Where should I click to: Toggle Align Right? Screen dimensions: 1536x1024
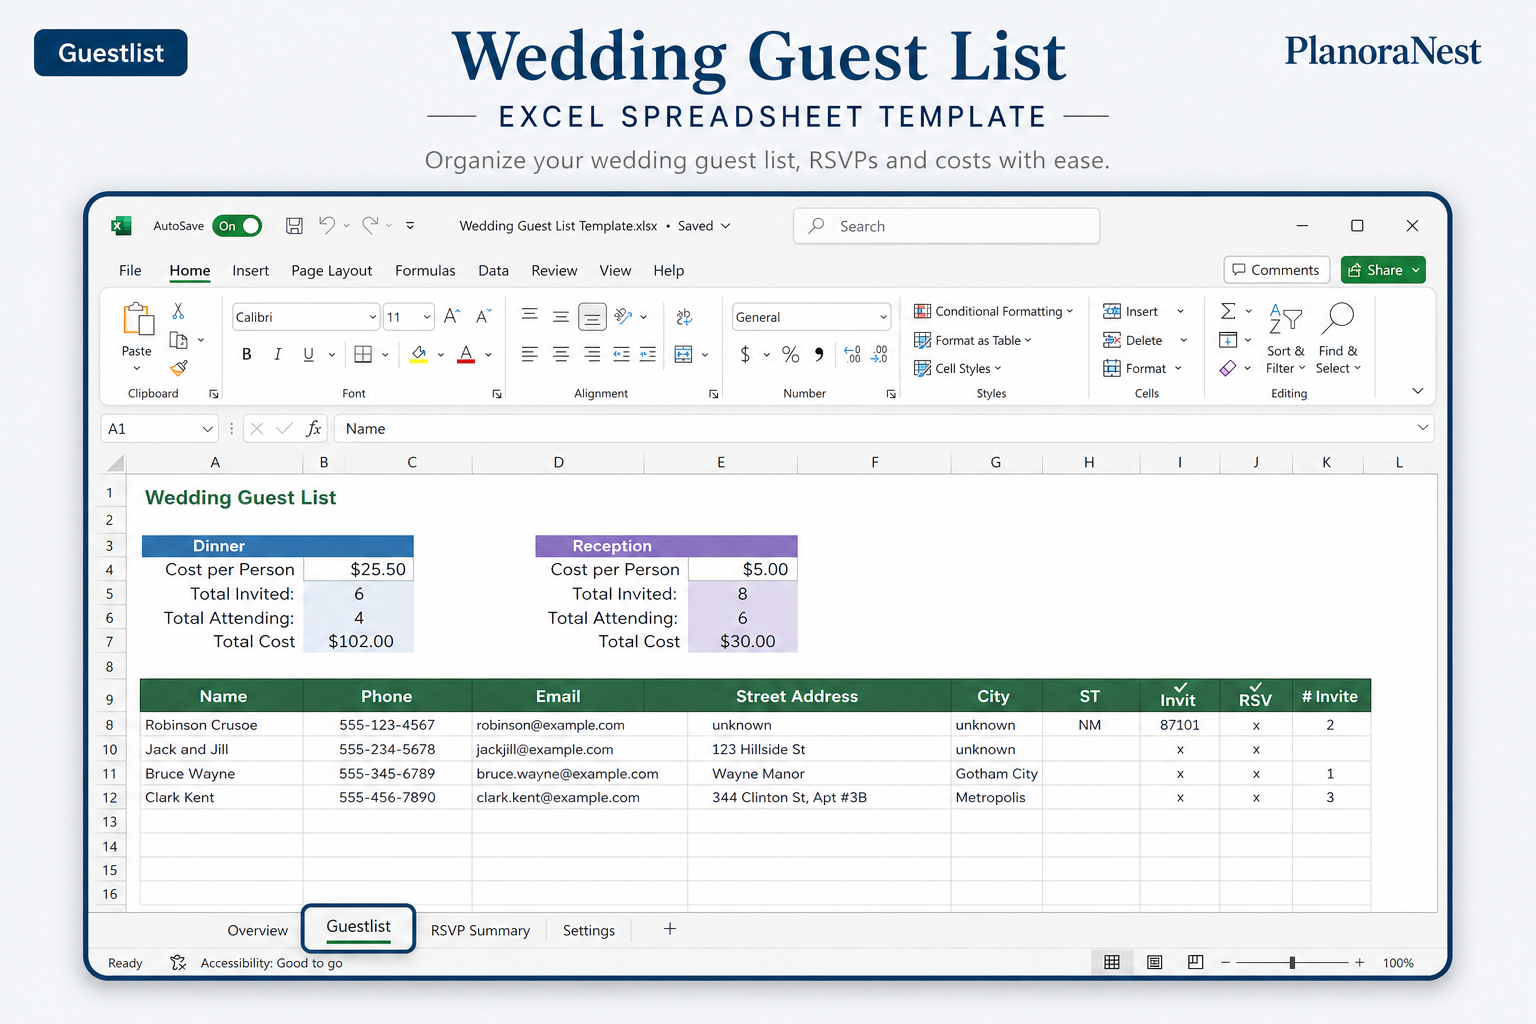click(x=592, y=354)
